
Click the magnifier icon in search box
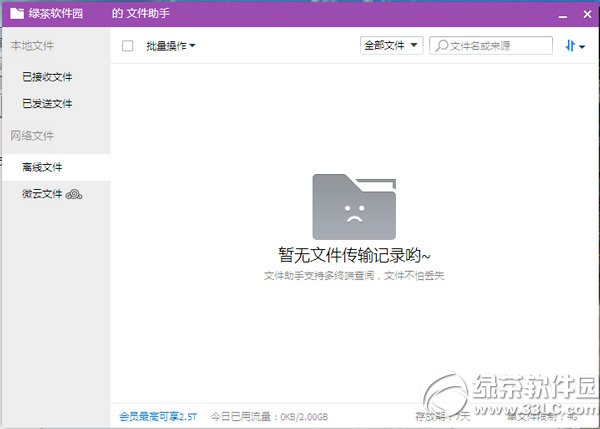[x=441, y=46]
